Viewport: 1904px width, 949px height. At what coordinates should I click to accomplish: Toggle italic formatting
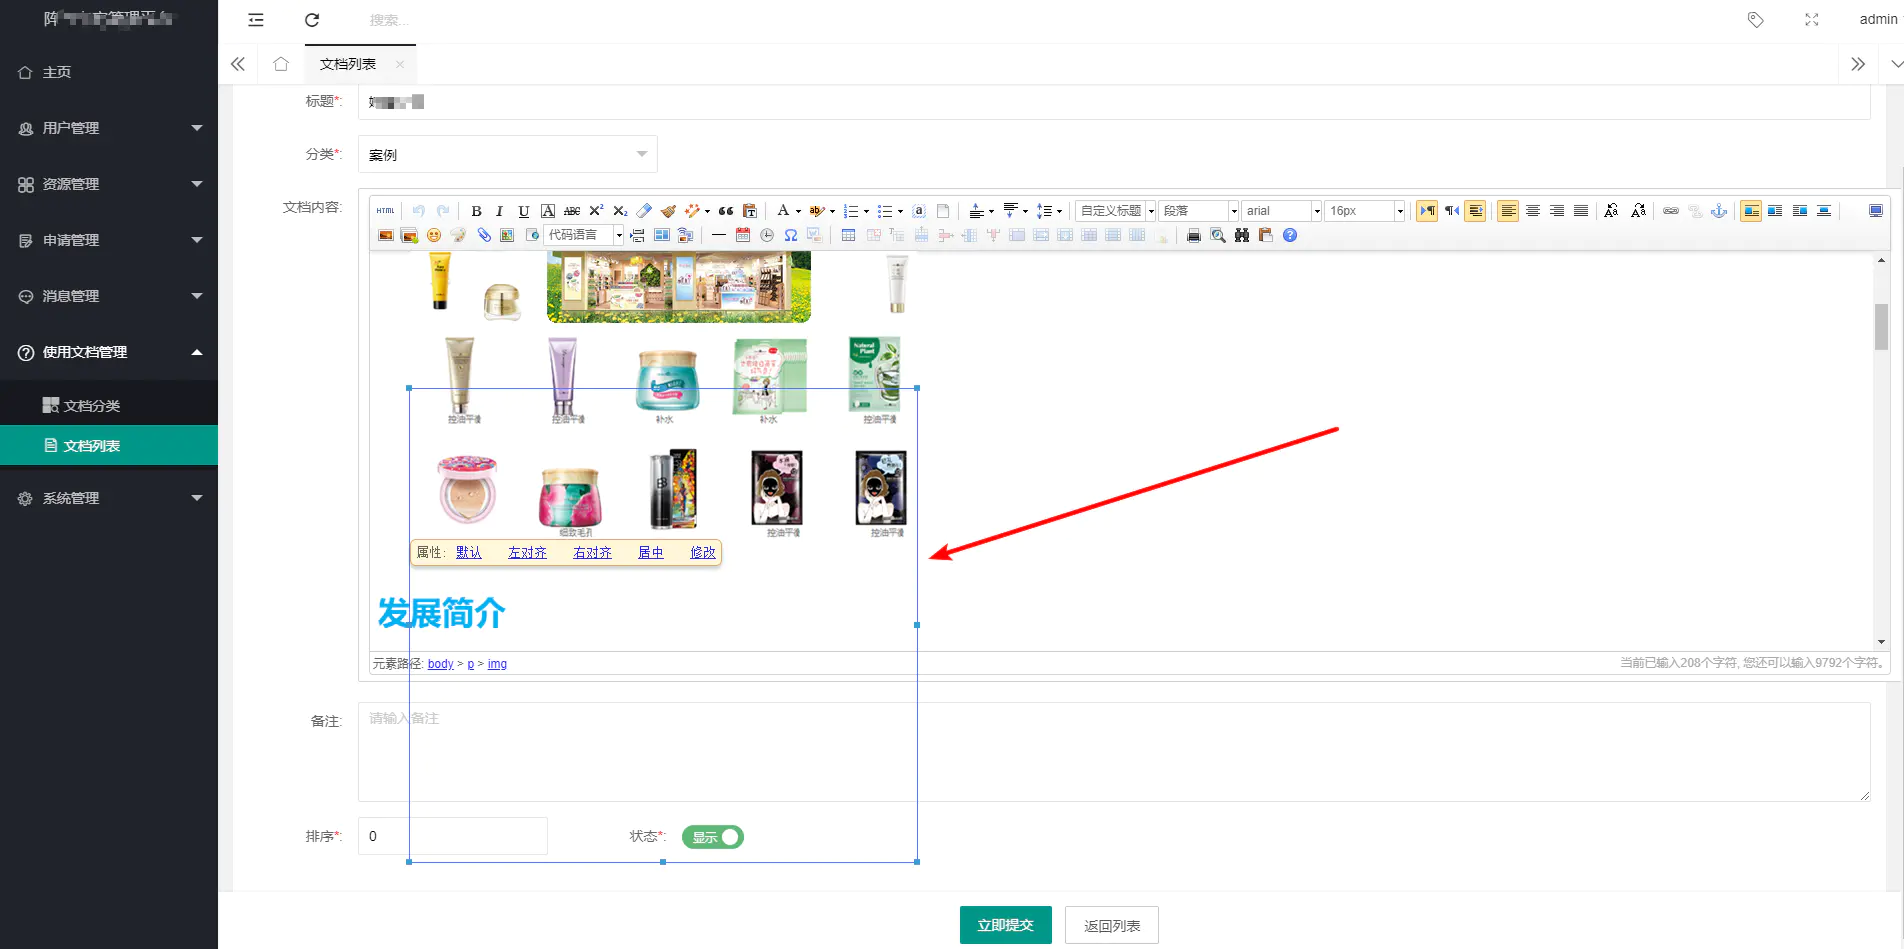500,211
